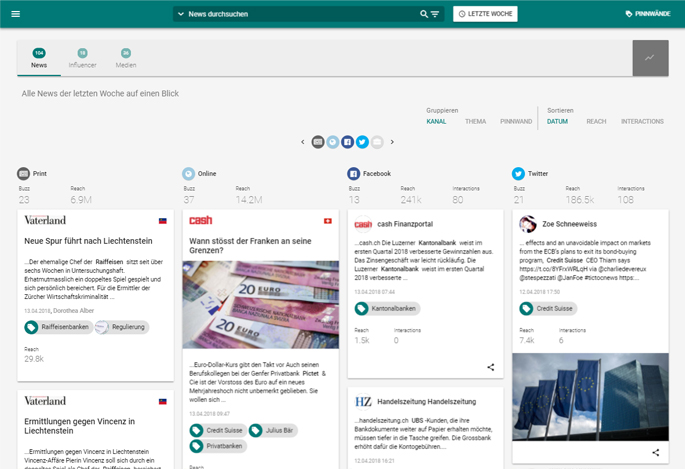Viewport: 685px width, 469px height.
Task: Click the cash Finanzportal avatar
Action: point(363,224)
